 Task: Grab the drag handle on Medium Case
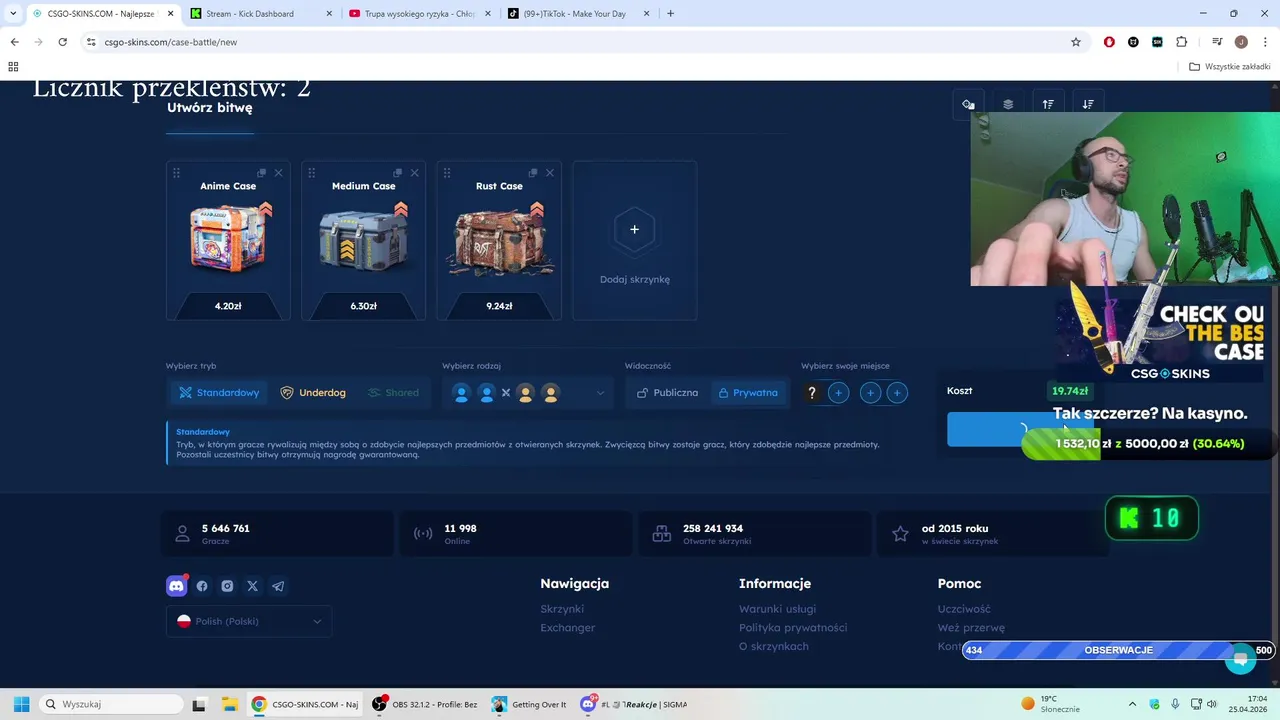point(311,173)
